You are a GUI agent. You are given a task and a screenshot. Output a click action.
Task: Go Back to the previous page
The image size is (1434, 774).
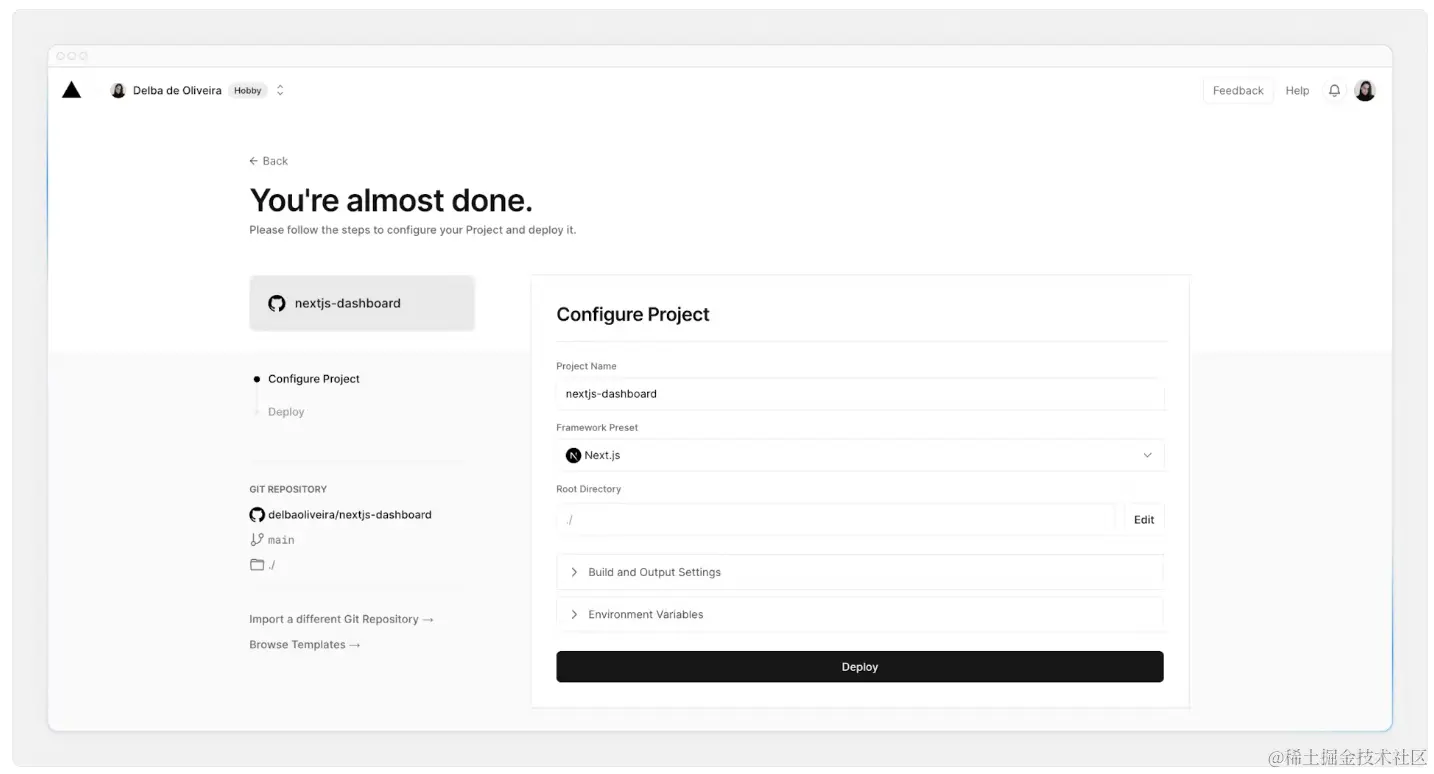269,161
